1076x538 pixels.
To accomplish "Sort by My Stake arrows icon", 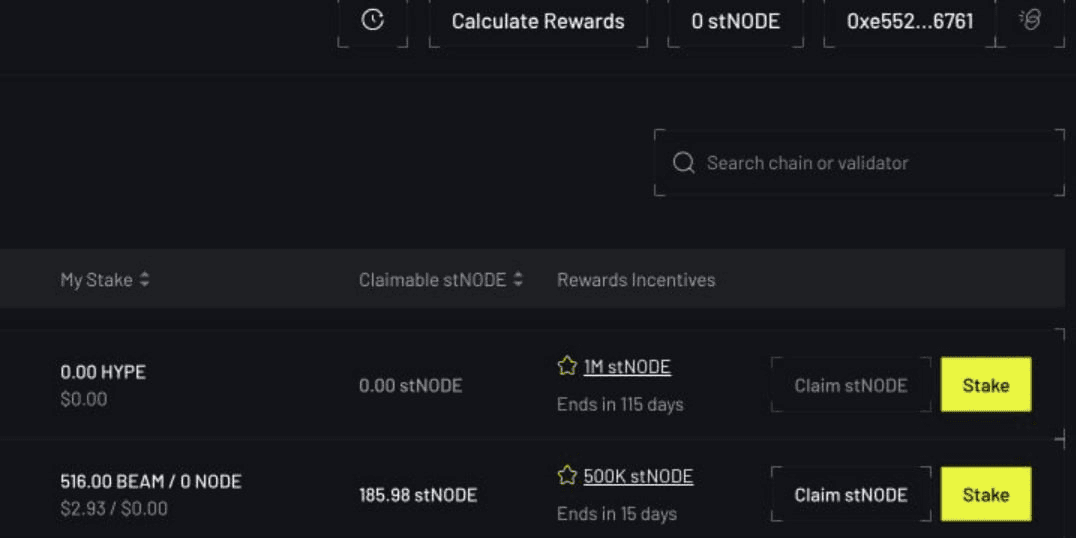I will 145,280.
